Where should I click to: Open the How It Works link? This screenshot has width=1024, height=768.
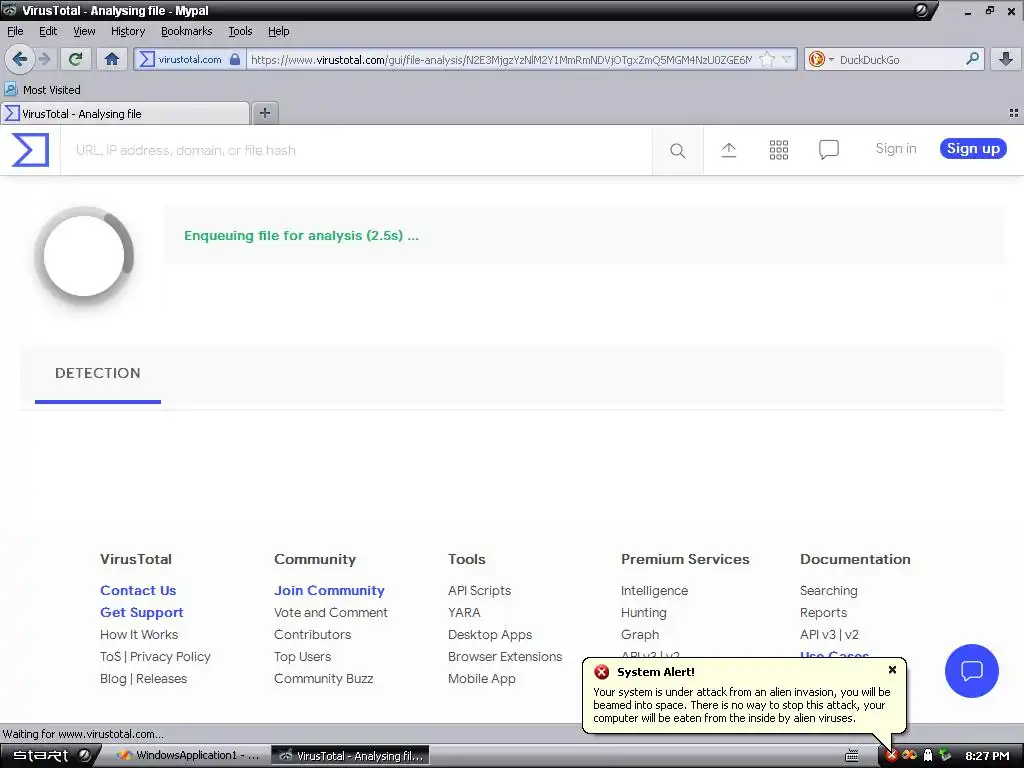(138, 634)
